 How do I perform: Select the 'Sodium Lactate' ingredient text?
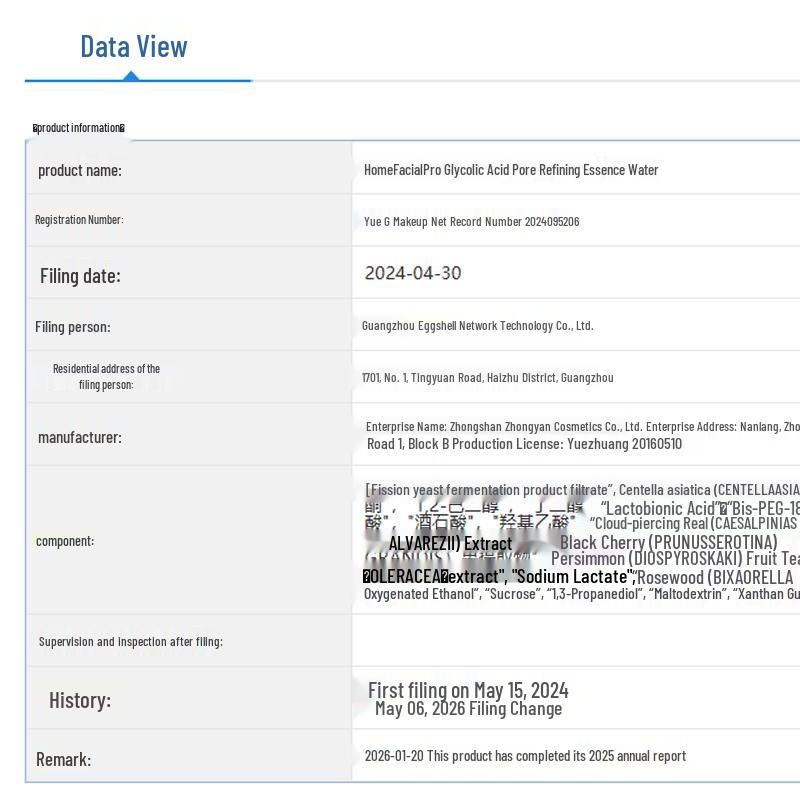572,577
